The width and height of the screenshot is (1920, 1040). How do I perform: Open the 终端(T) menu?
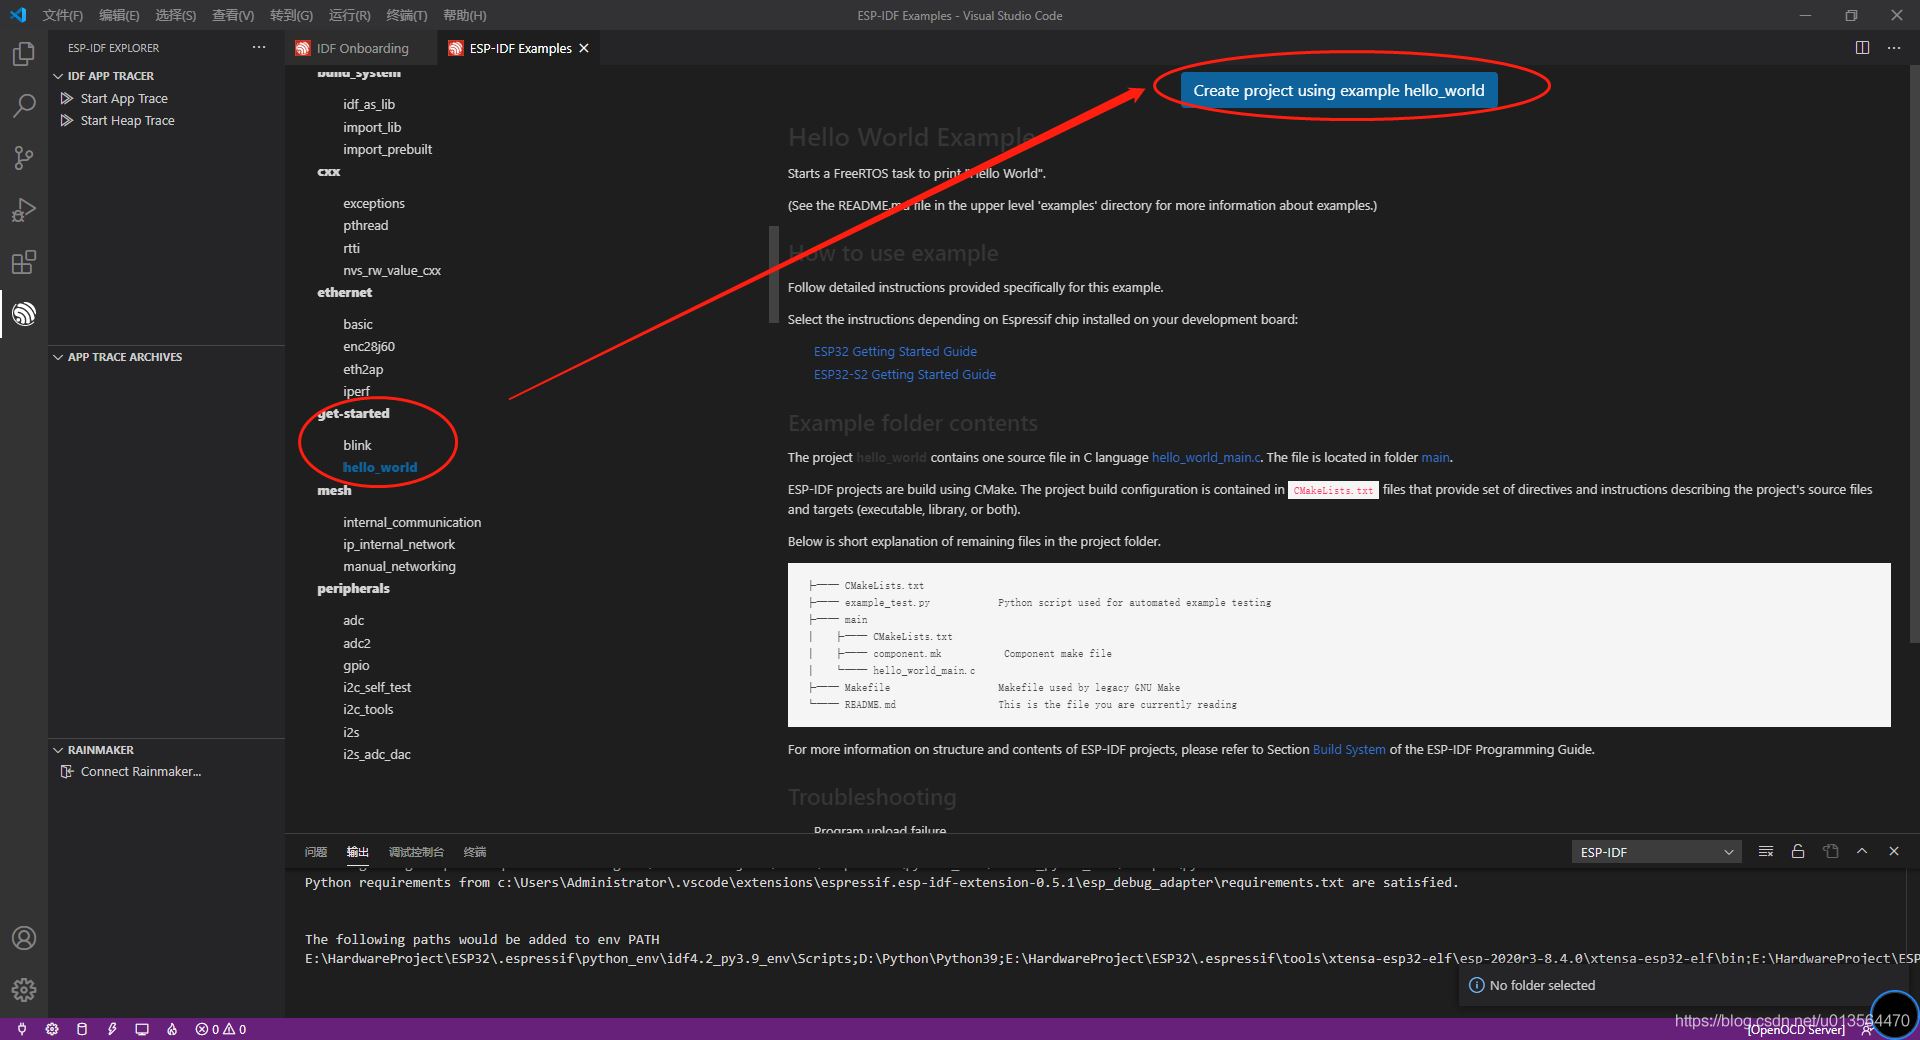pyautogui.click(x=406, y=15)
